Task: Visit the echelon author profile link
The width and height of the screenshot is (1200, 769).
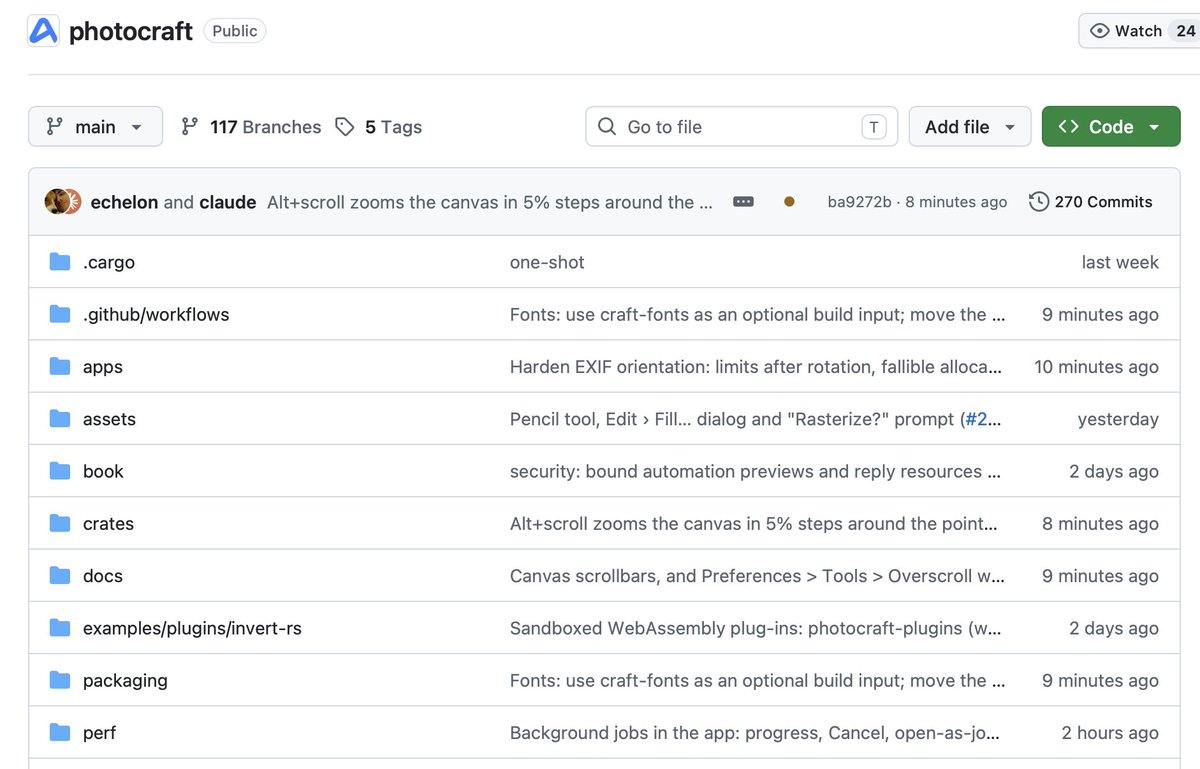Action: pos(124,202)
